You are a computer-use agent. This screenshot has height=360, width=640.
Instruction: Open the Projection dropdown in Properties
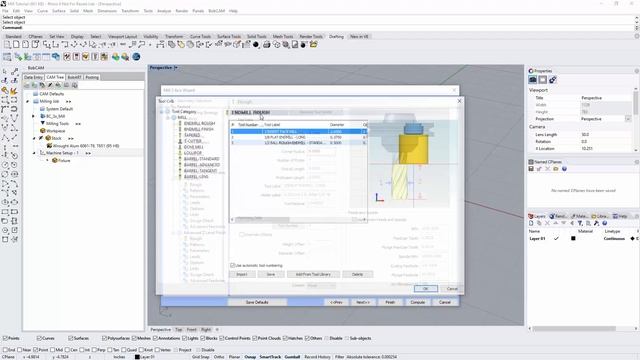(628, 119)
